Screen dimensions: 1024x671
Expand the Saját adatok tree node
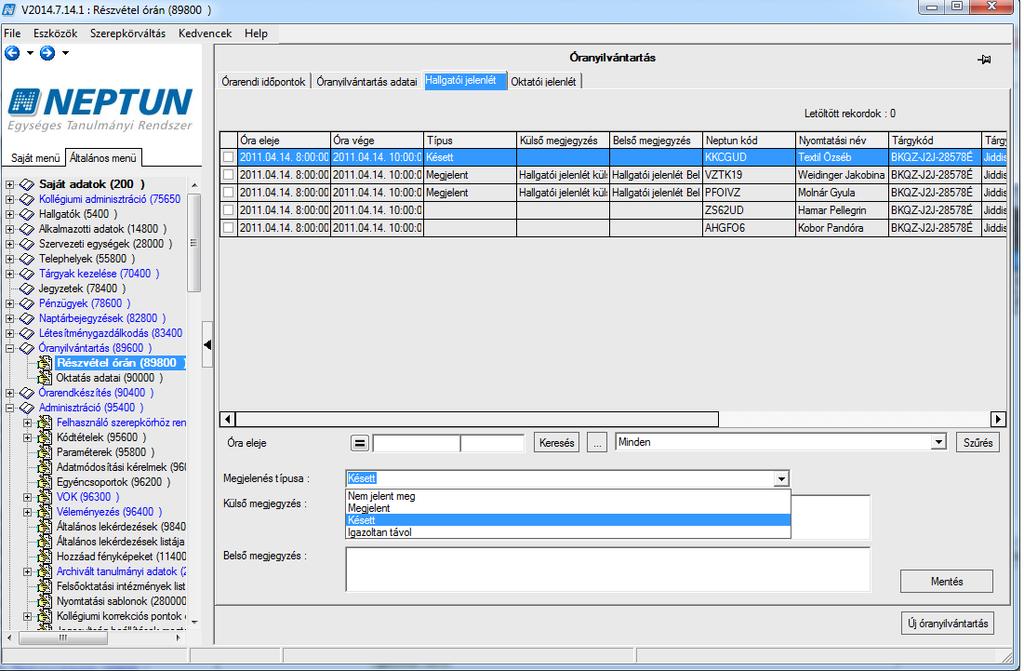tap(10, 184)
